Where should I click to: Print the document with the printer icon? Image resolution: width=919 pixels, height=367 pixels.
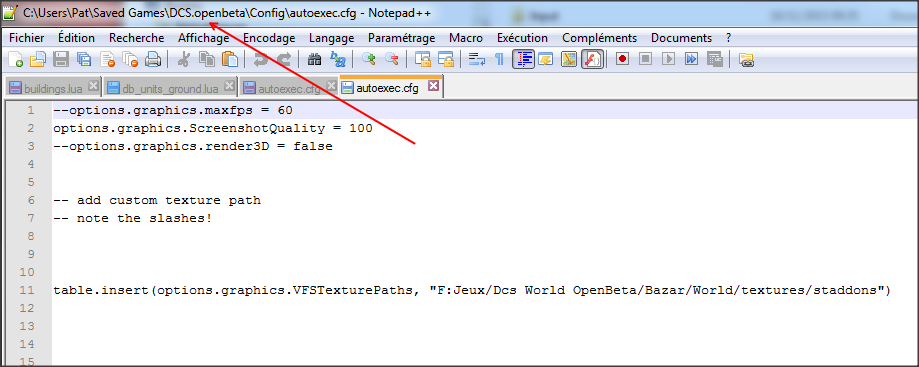point(153,59)
